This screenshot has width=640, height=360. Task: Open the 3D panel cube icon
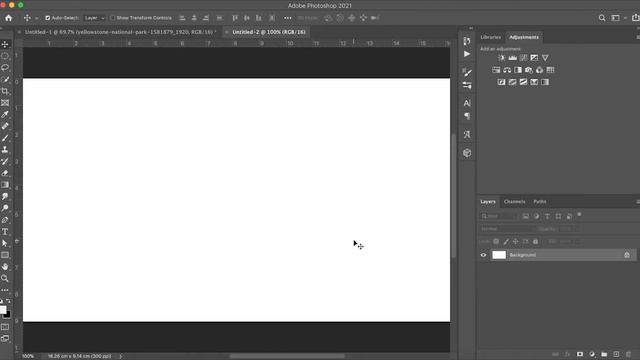[467, 153]
